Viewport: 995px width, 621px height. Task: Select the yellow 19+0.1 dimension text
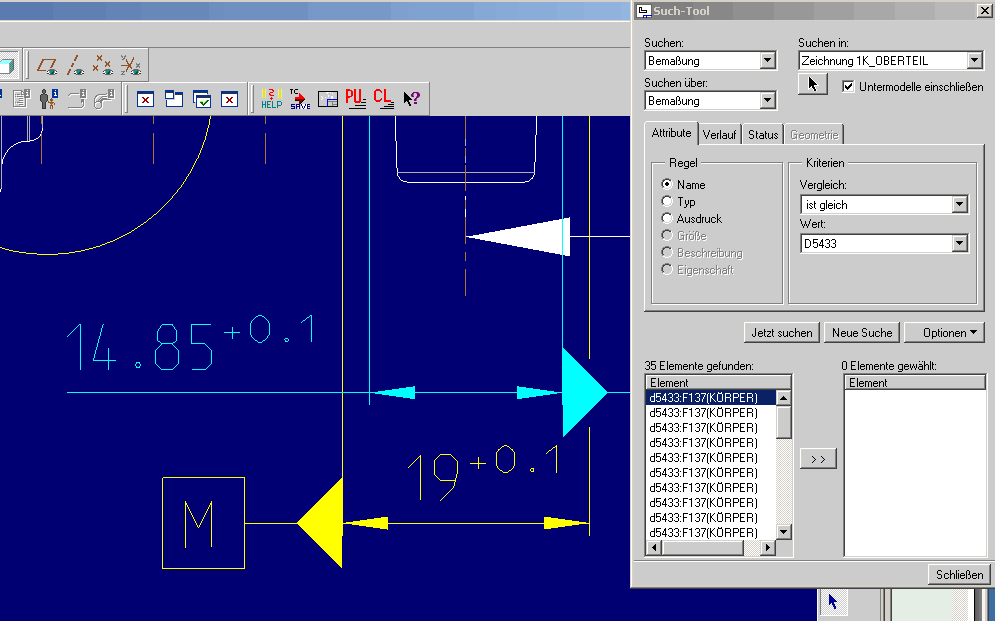tap(484, 472)
